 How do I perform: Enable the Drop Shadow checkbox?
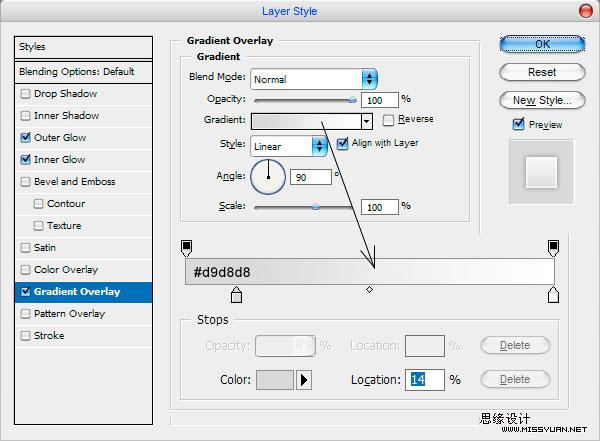click(x=25, y=94)
